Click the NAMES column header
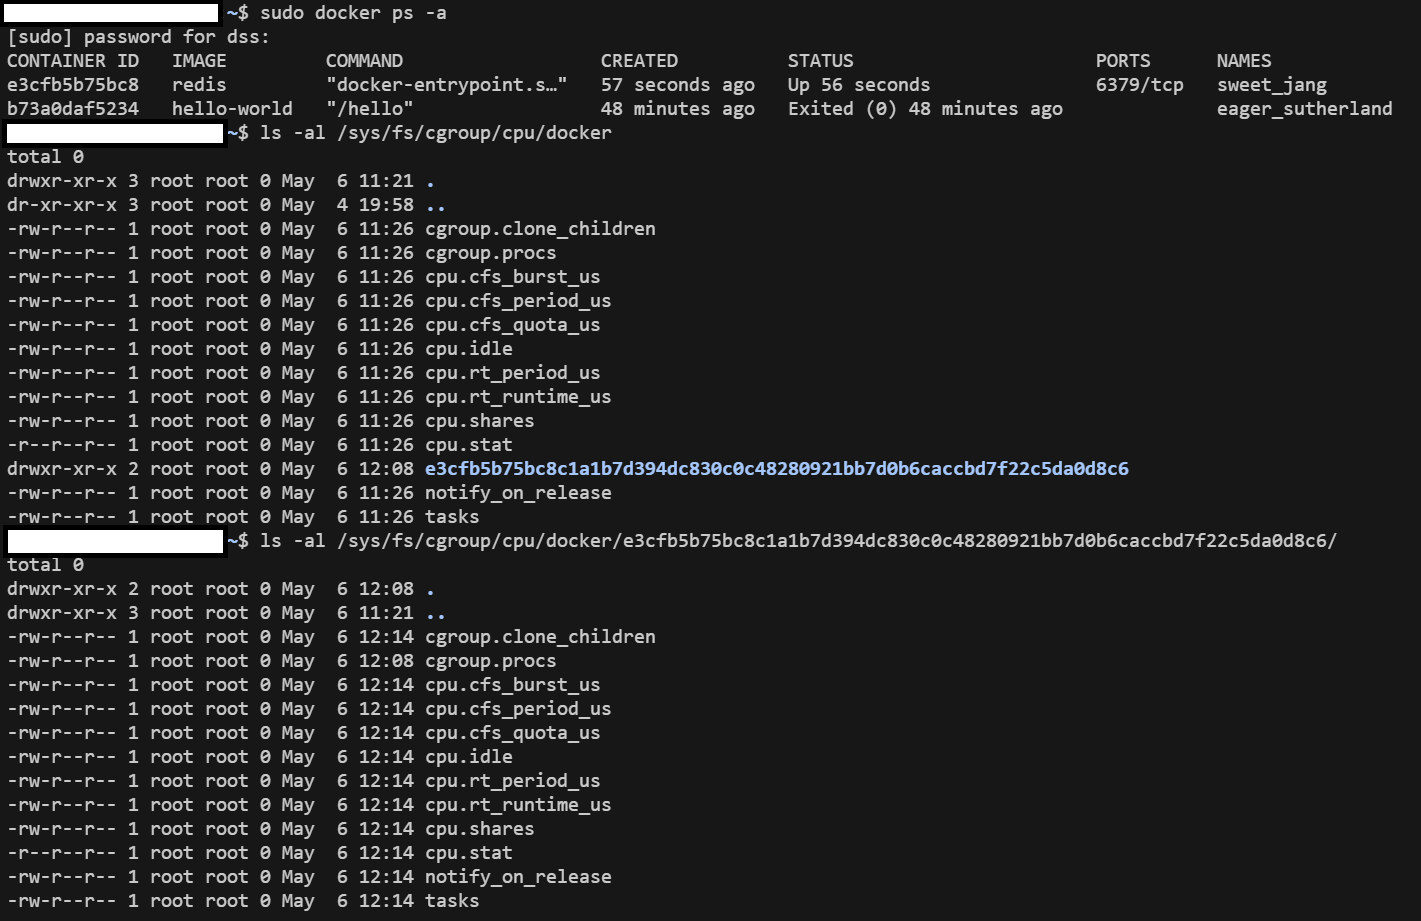Image resolution: width=1421 pixels, height=921 pixels. click(1244, 61)
